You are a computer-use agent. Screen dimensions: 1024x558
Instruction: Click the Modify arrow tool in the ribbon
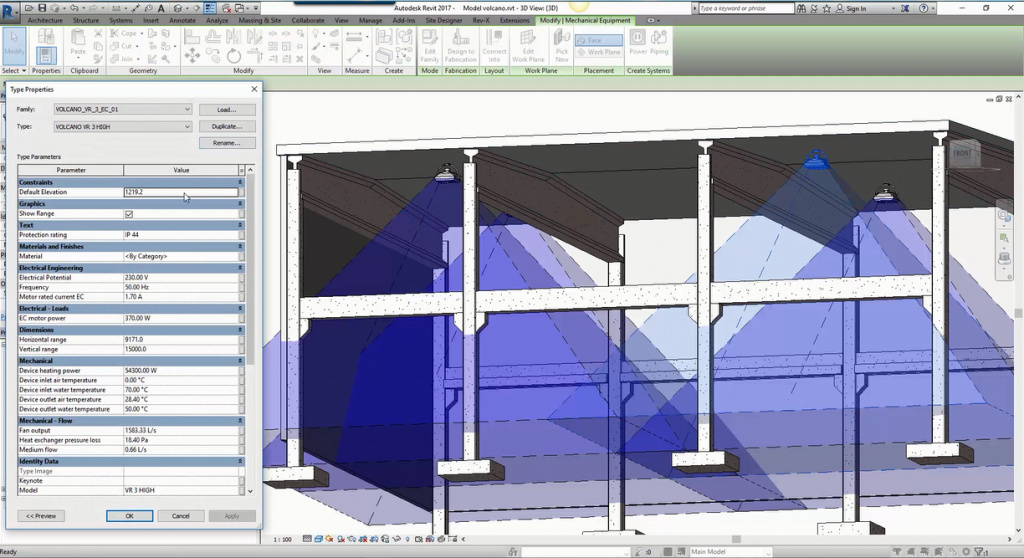(14, 46)
